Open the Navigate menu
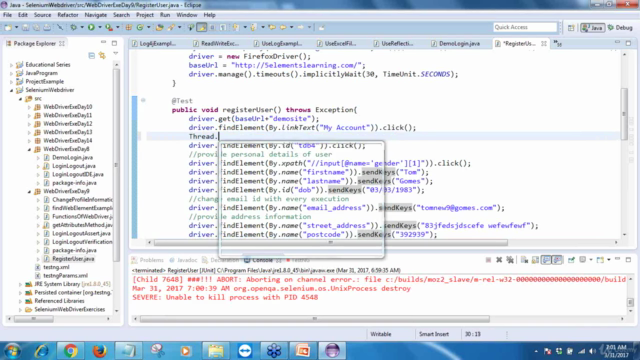The height and width of the screenshot is (360, 640). 96,15
